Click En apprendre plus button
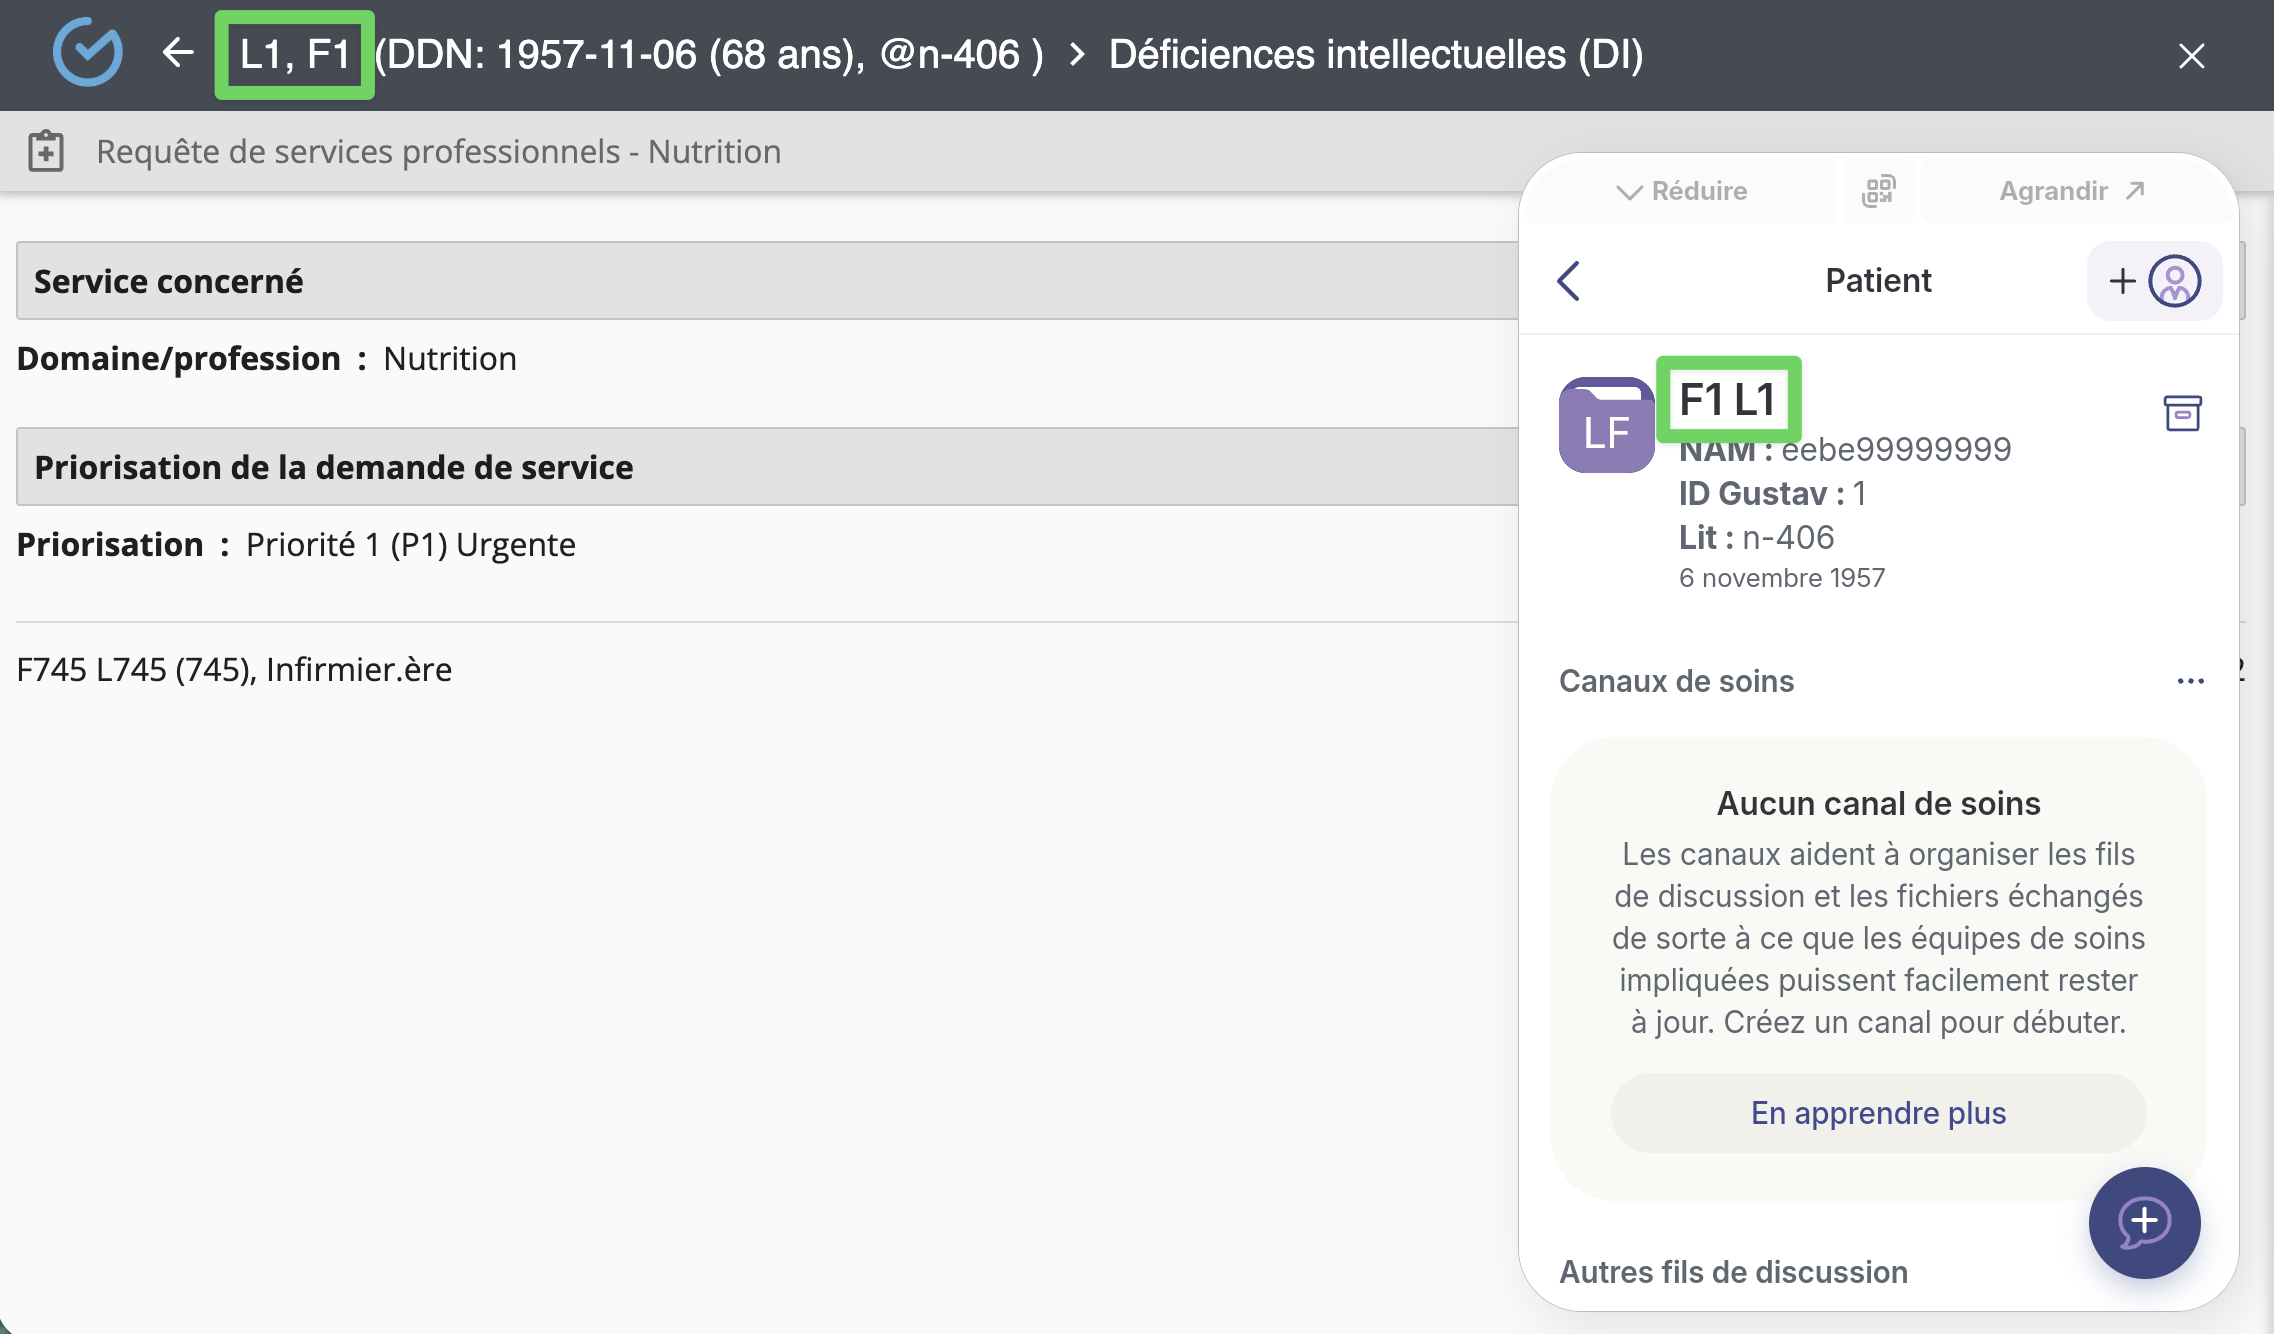The image size is (2274, 1334). 1878,1113
